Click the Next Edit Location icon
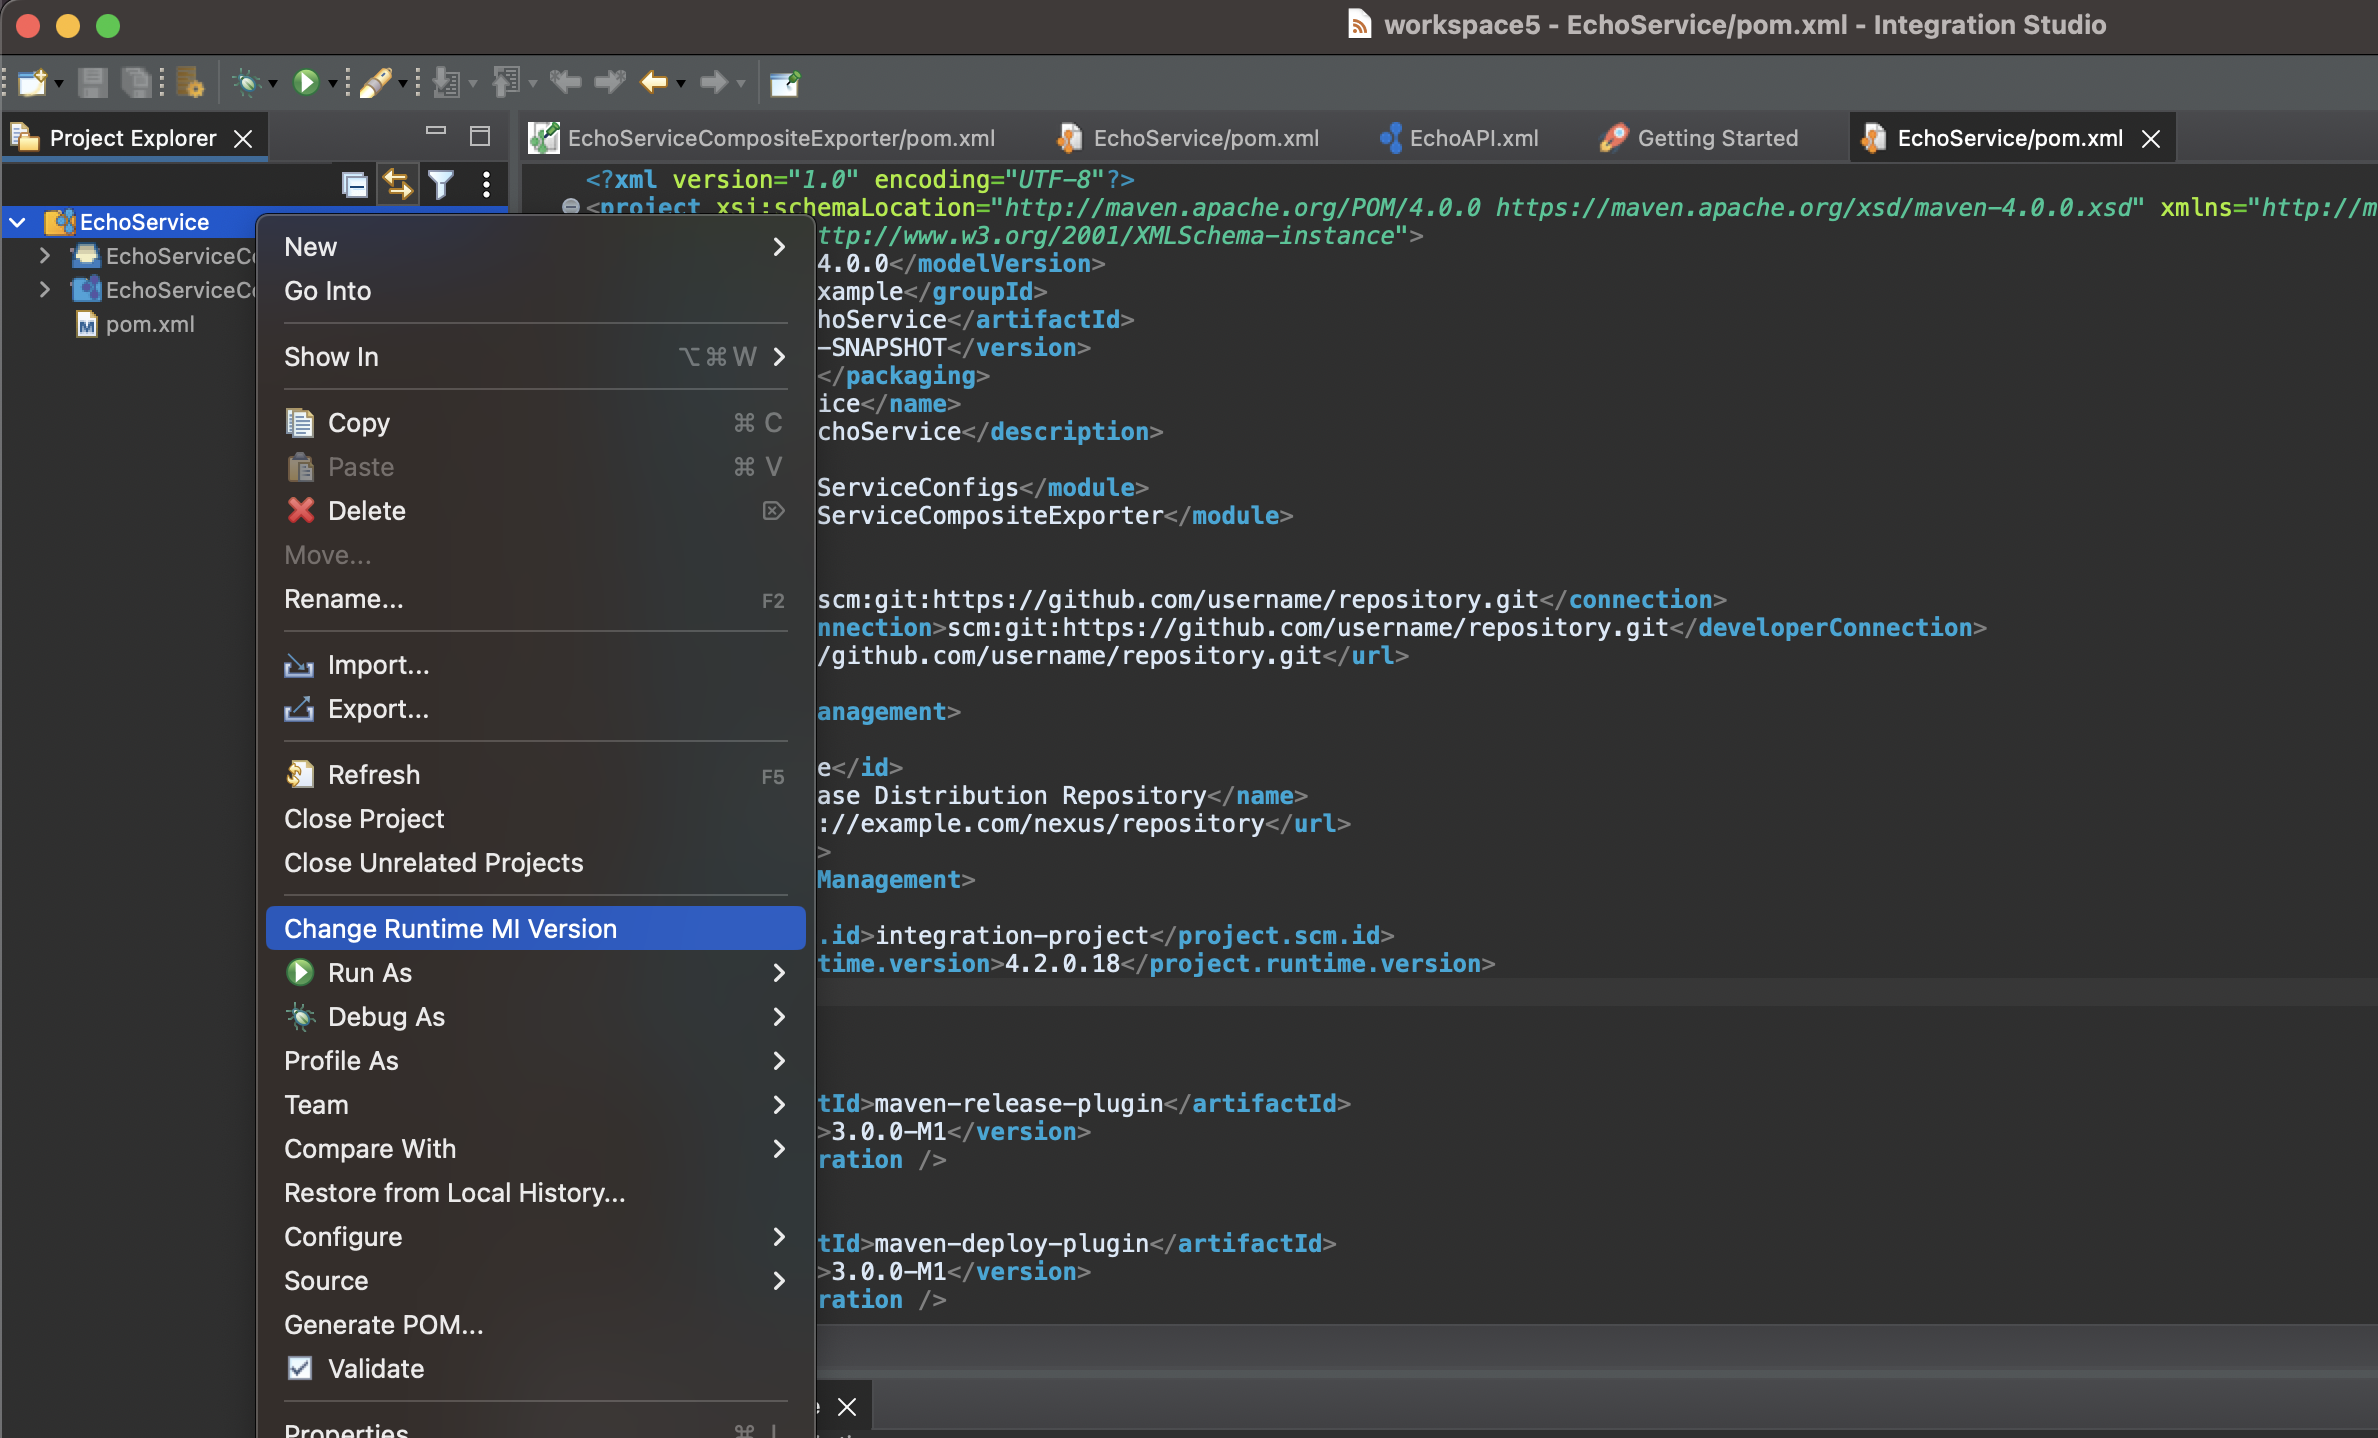Screen dimensions: 2378x1438 point(610,82)
